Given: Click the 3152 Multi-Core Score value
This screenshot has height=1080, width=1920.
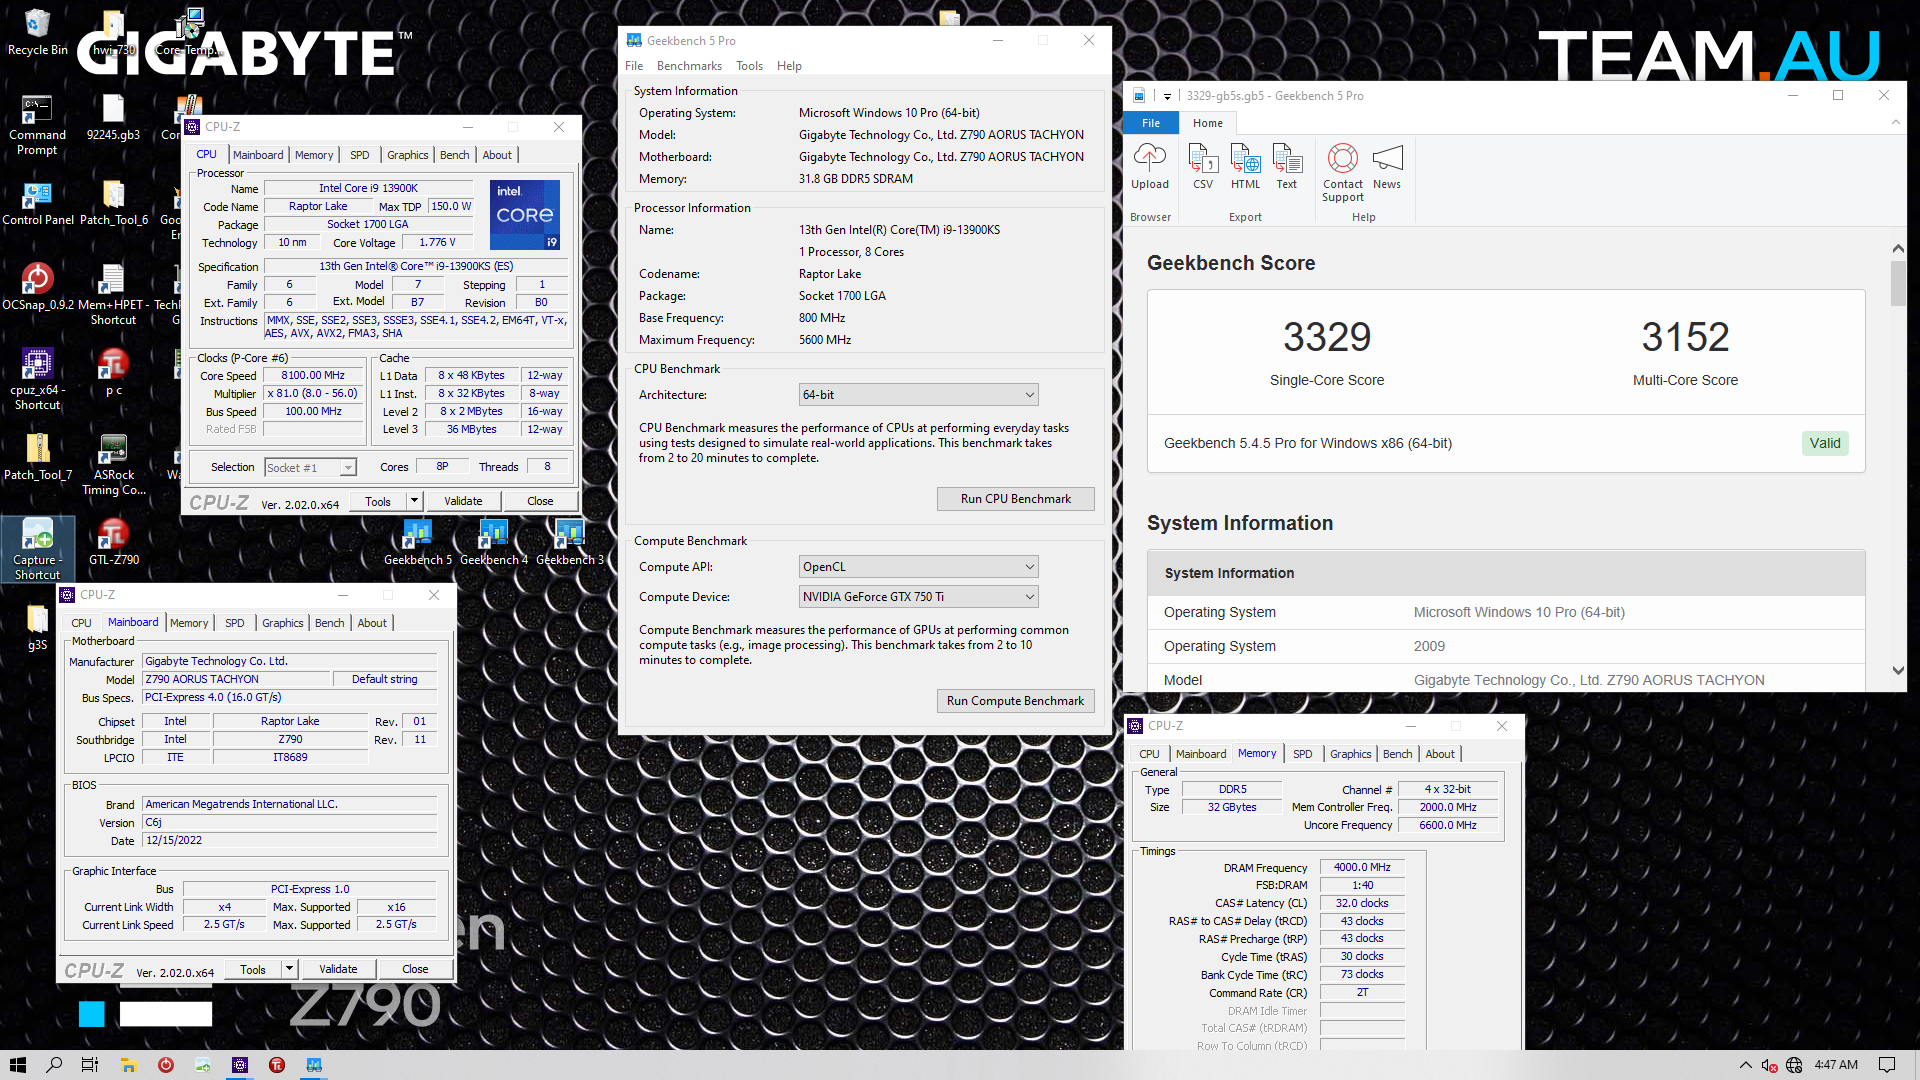Looking at the screenshot, I should (1685, 337).
